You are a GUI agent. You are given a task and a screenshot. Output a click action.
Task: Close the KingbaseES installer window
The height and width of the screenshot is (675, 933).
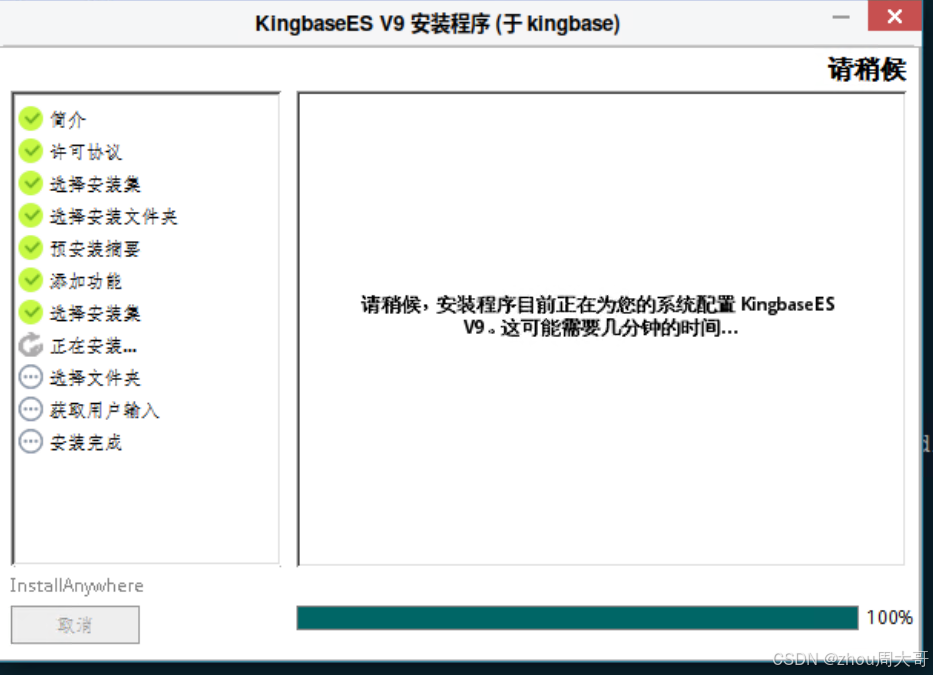[x=894, y=16]
